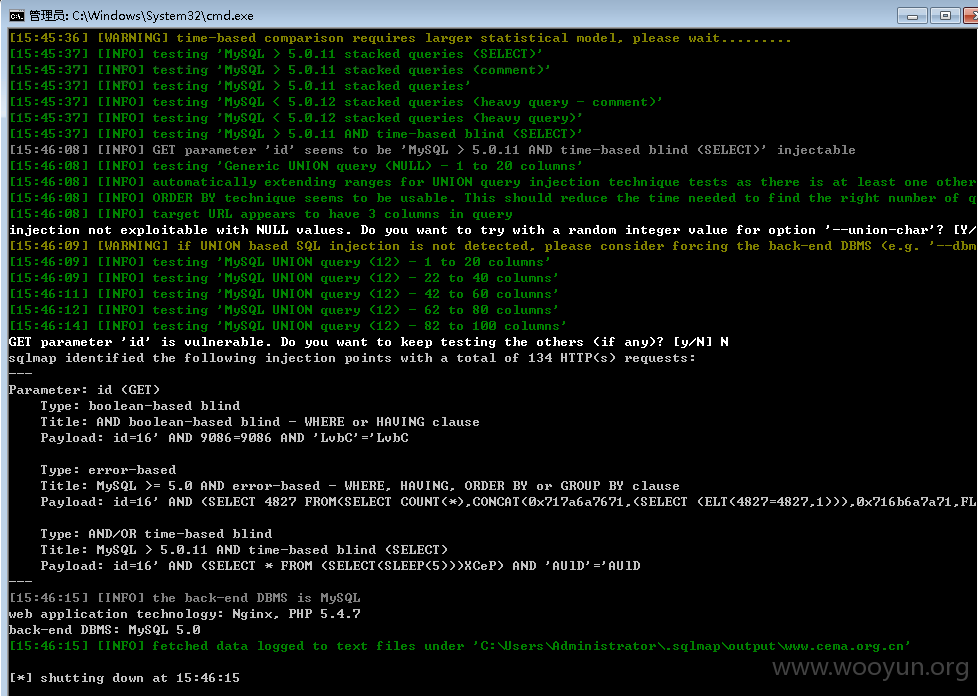Click the cmd.exe title bar text
Screen dimensions: 978x696
point(141,16)
